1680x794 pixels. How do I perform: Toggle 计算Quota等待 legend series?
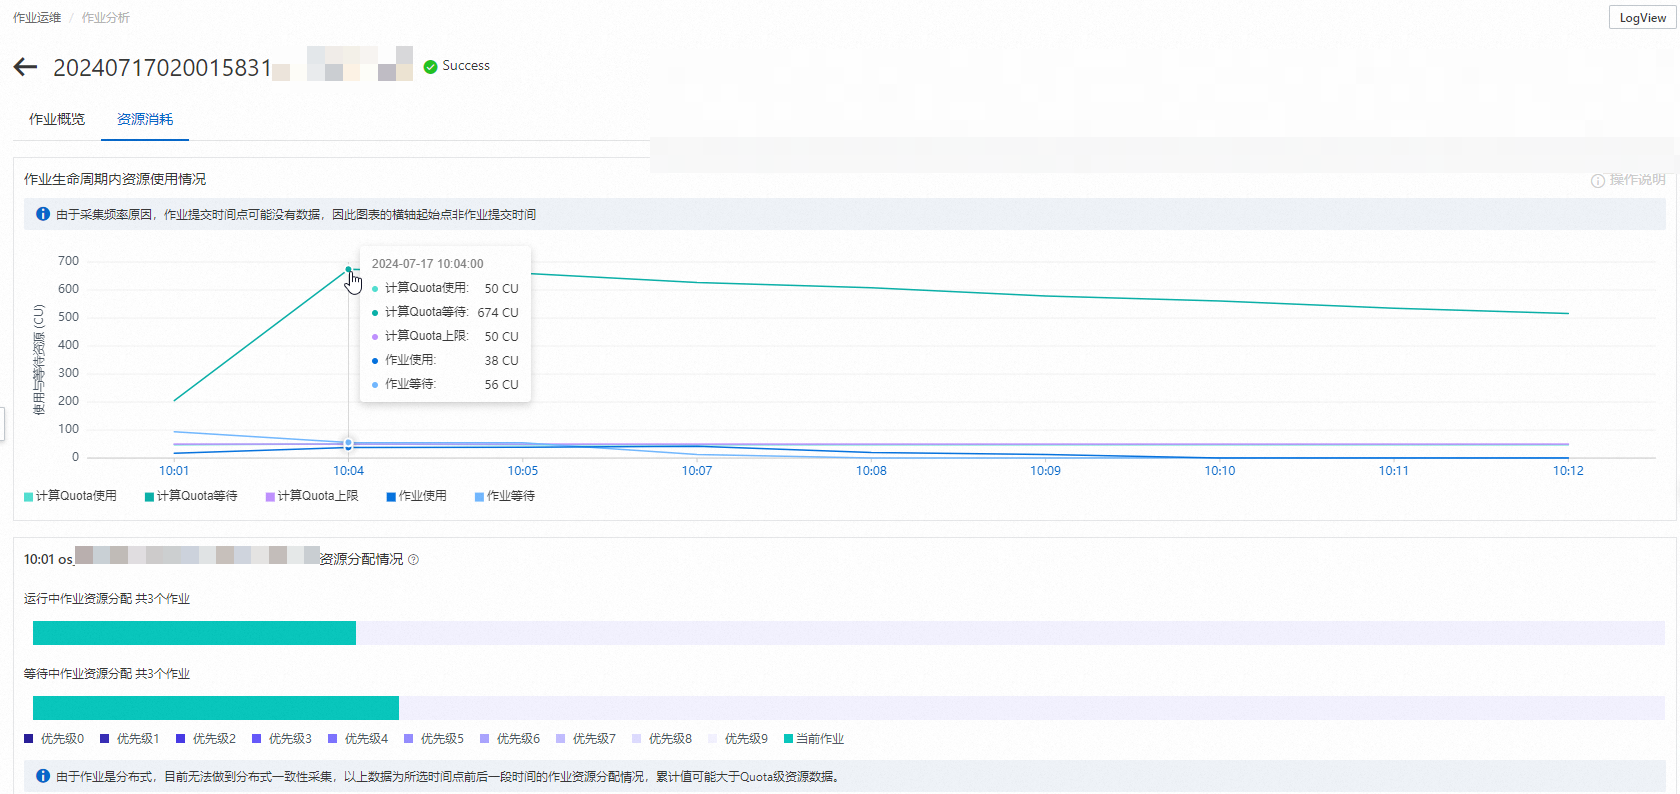191,496
